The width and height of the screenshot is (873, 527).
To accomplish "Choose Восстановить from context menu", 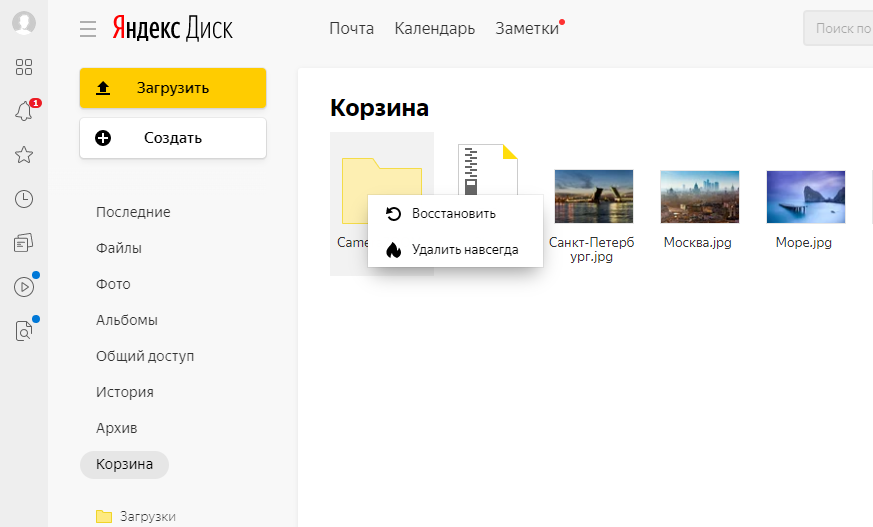I will (455, 214).
